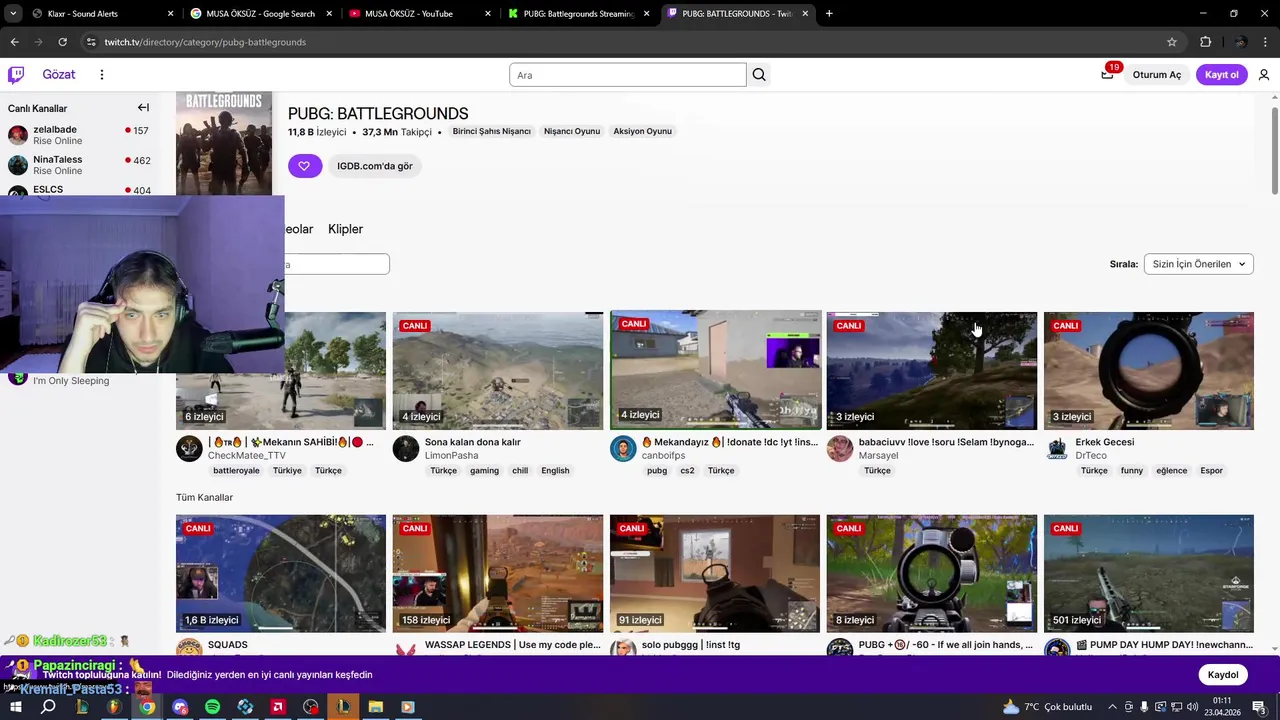
Task: Open File Explorer from the taskbar
Action: tap(375, 707)
